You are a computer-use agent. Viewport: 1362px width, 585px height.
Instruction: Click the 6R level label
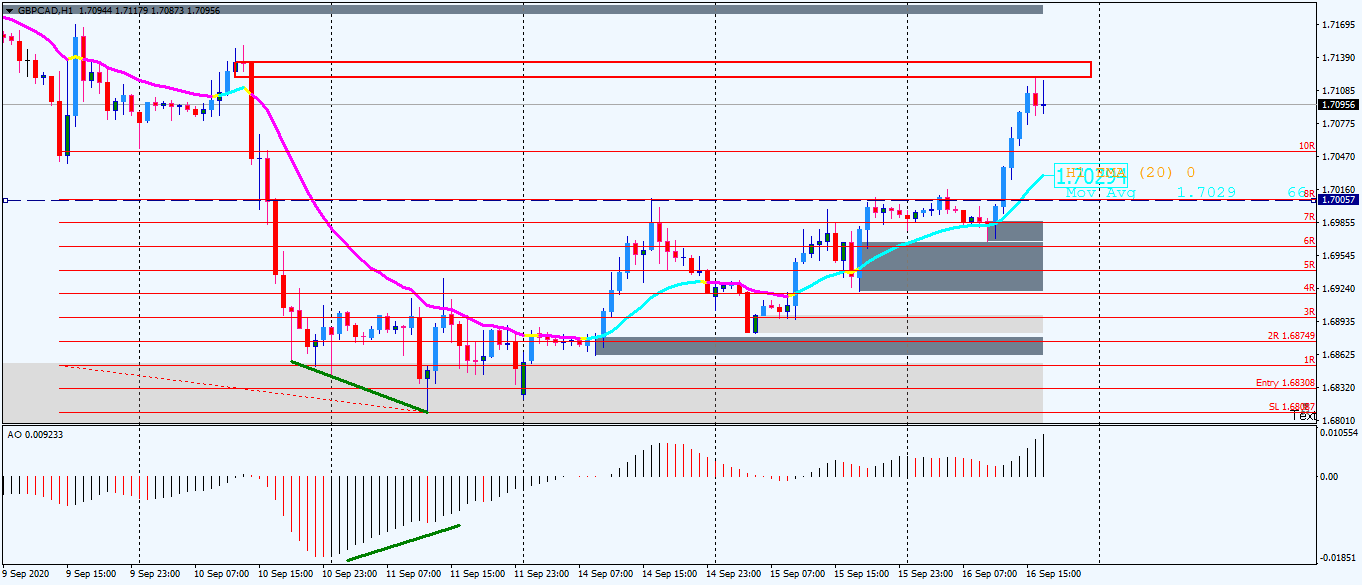coord(1308,241)
